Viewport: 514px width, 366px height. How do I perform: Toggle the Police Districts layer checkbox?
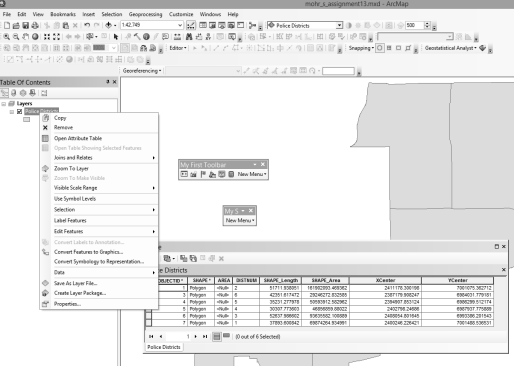click(19, 111)
